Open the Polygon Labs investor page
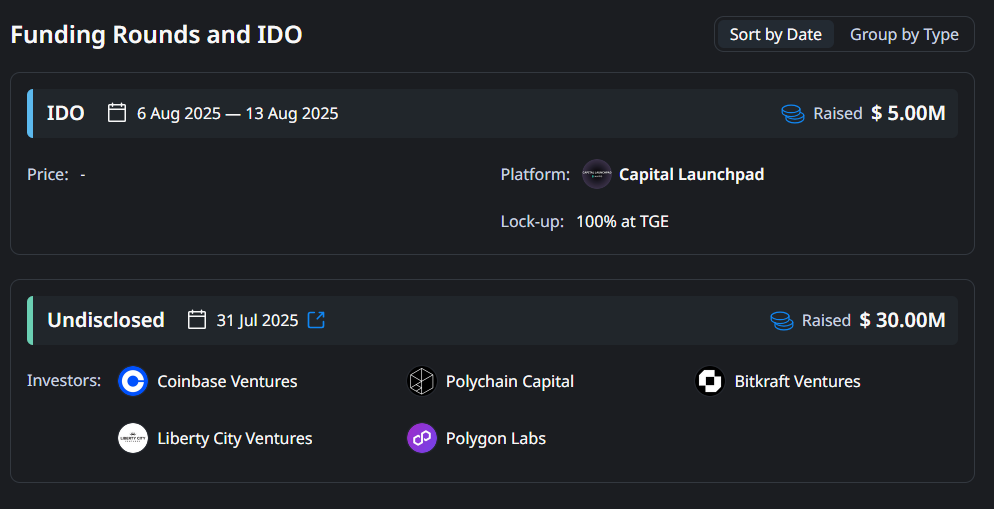Viewport: 994px width, 509px height. click(495, 438)
